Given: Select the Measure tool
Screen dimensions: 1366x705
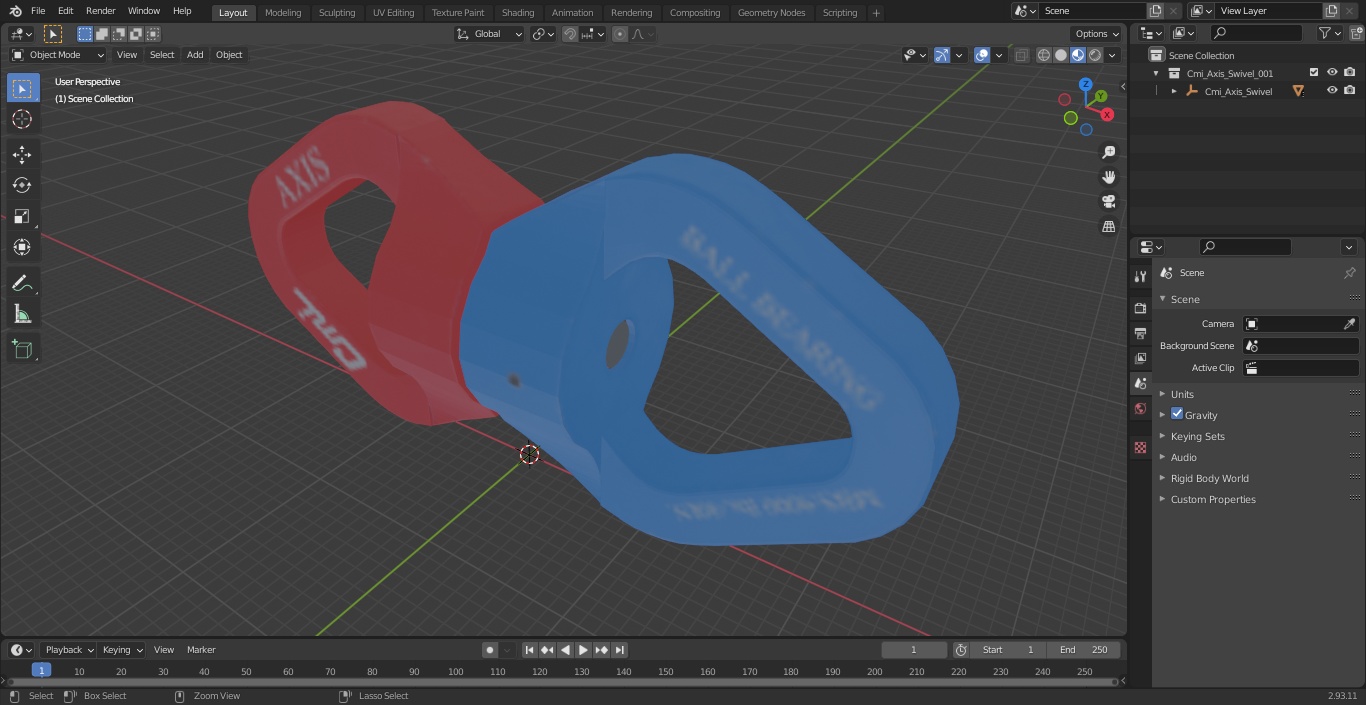Looking at the screenshot, I should tap(22, 314).
